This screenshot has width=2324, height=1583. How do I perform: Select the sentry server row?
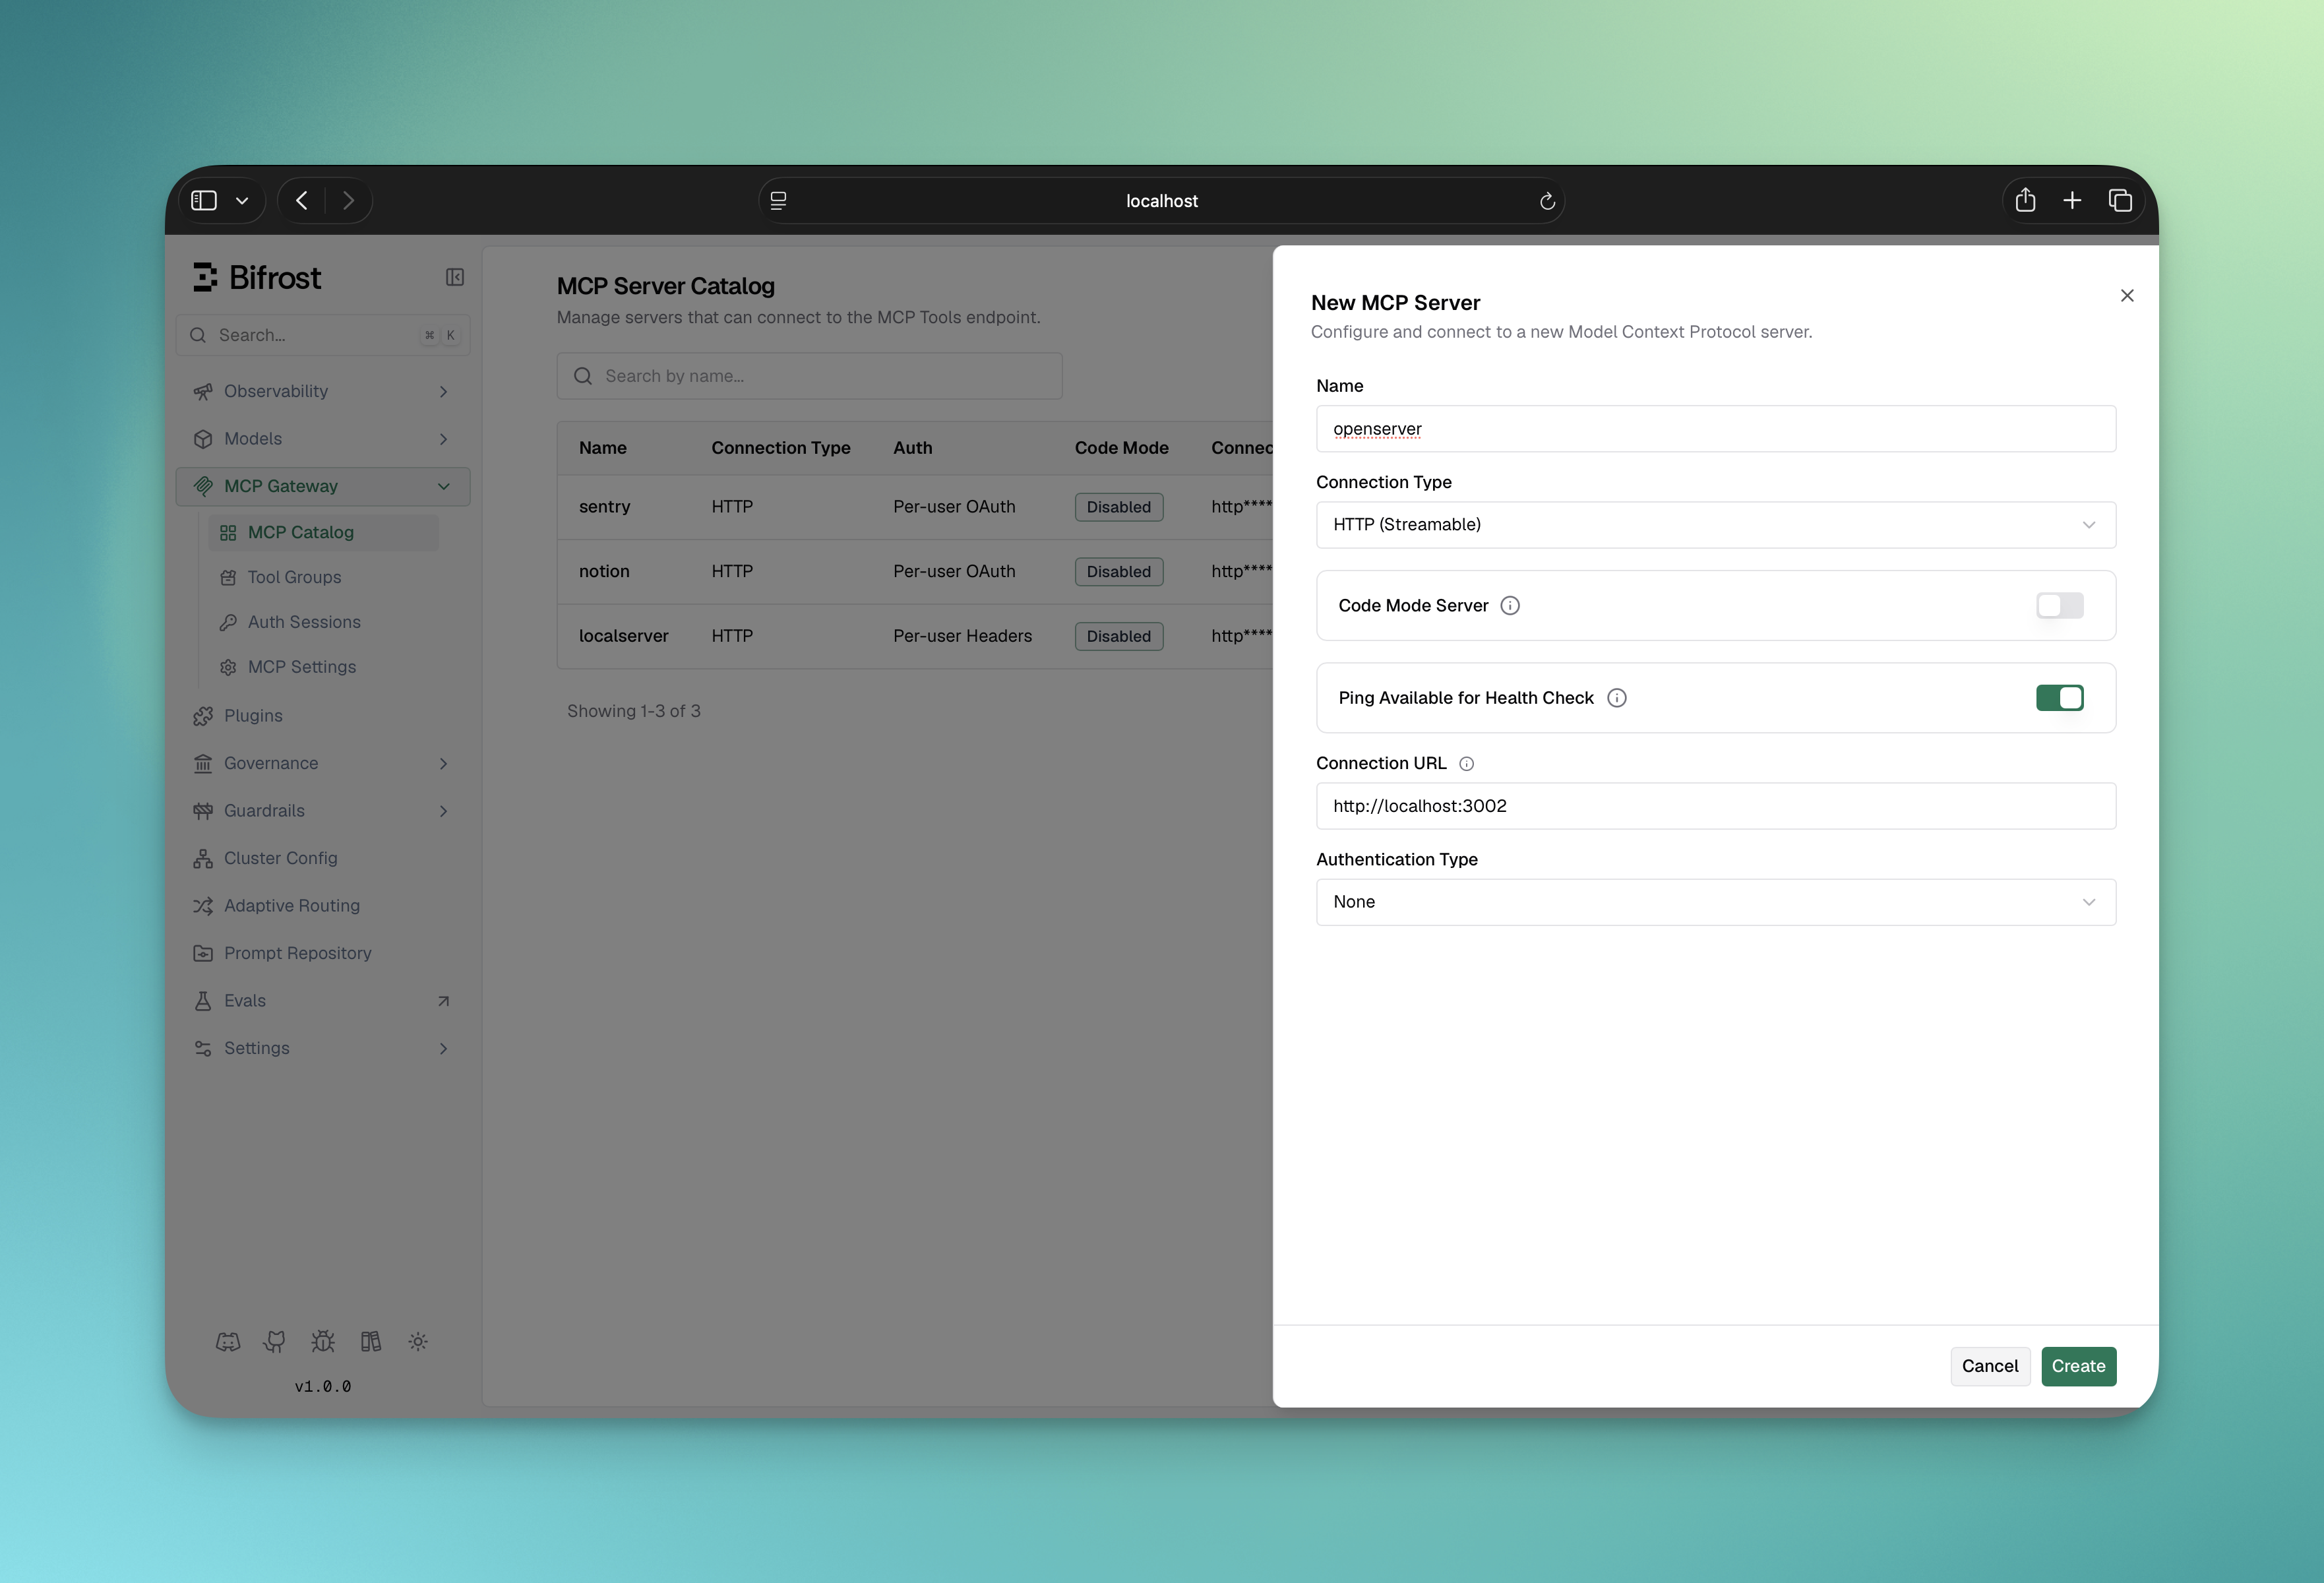[x=914, y=507]
